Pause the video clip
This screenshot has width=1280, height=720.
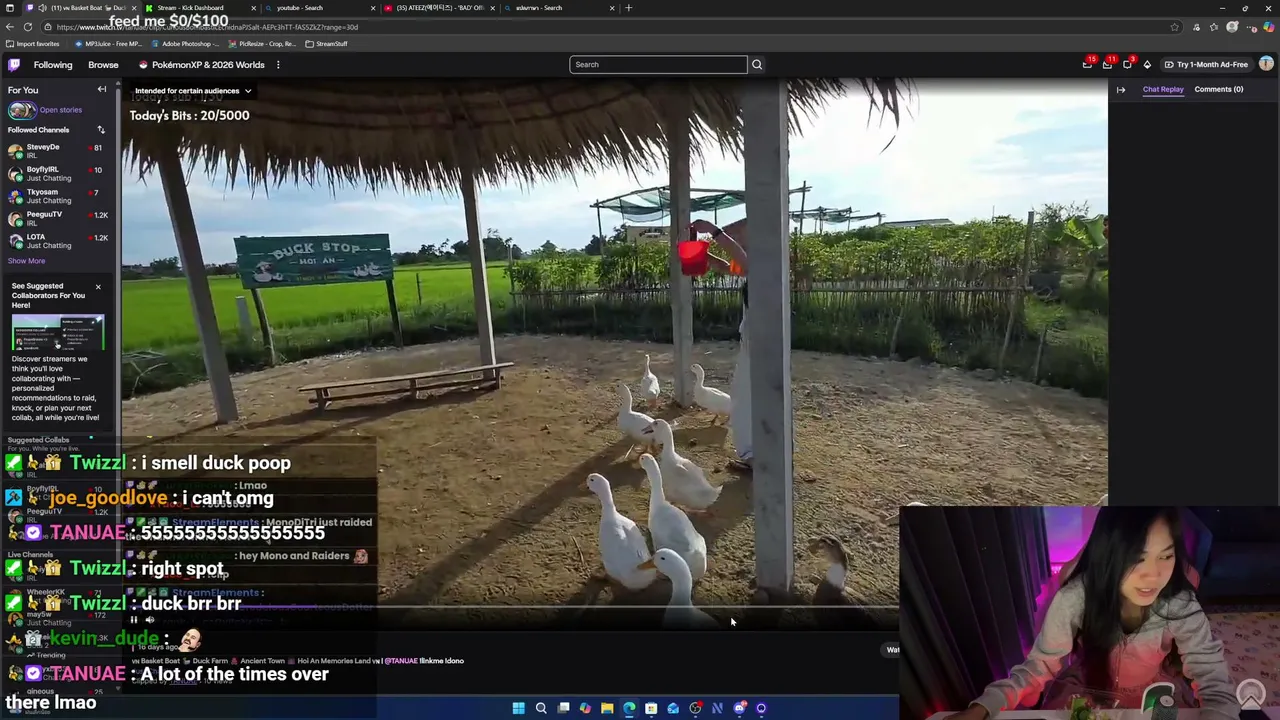pyautogui.click(x=134, y=620)
